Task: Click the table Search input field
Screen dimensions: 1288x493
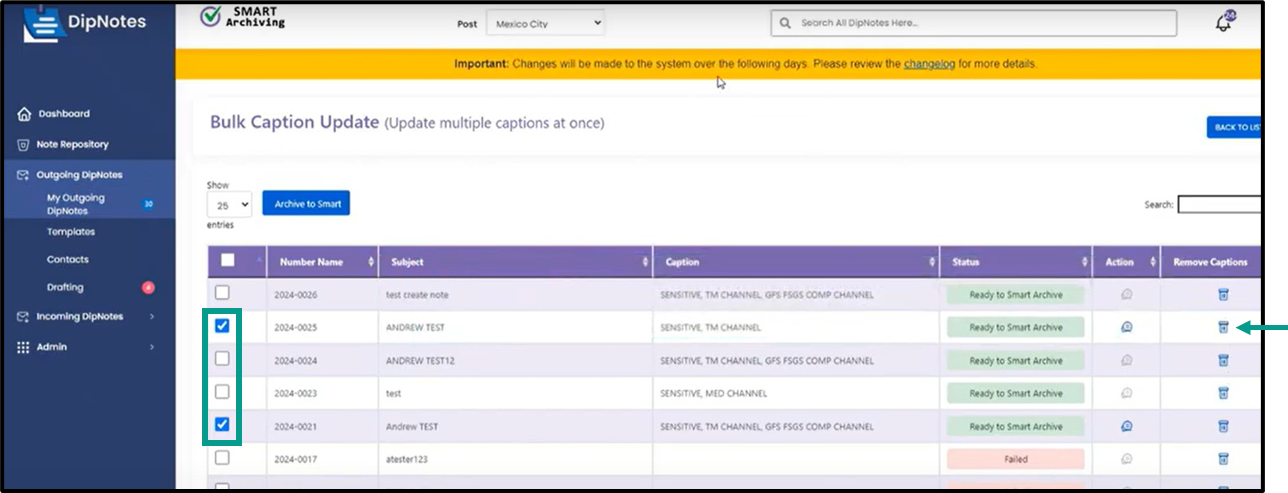Action: tap(1220, 204)
